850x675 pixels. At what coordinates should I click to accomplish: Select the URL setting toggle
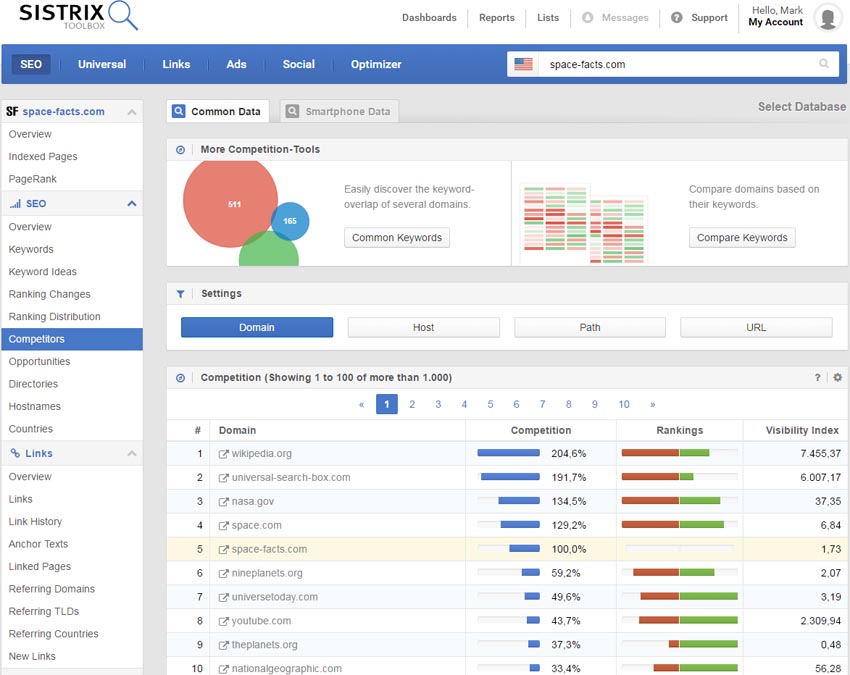click(756, 327)
